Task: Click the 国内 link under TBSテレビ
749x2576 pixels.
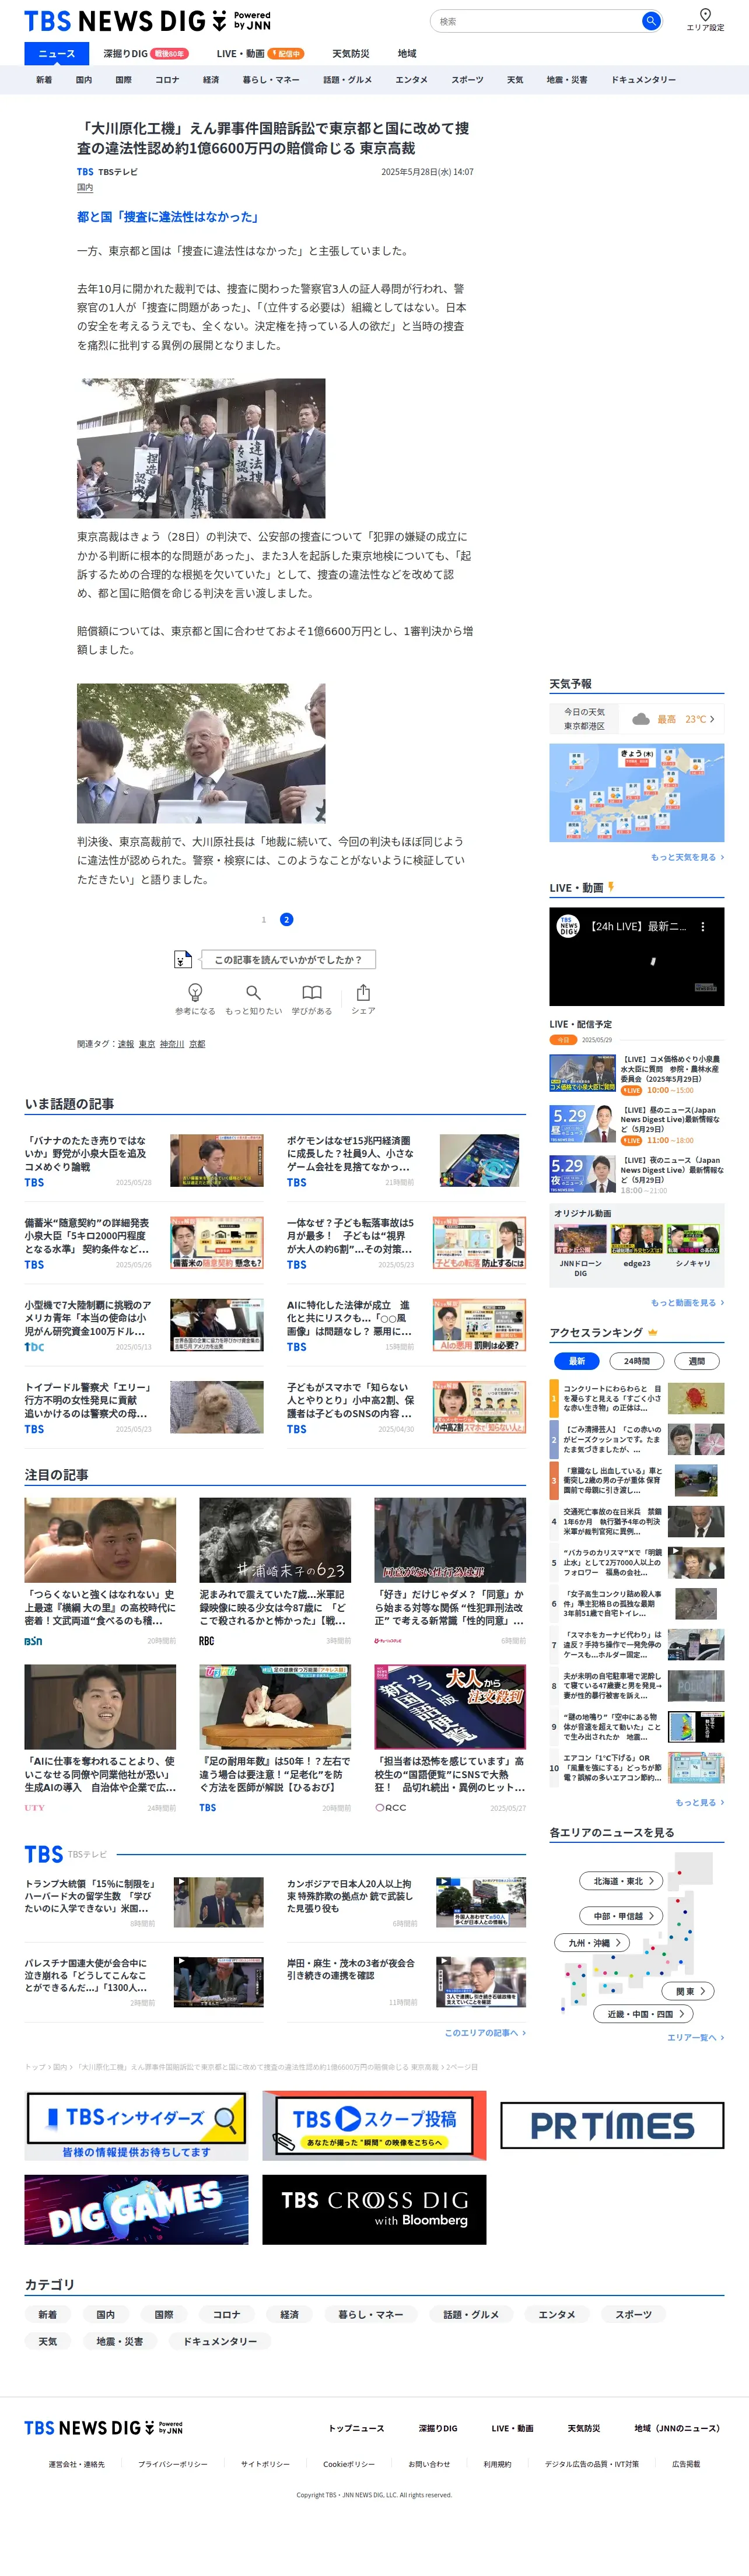Action: tap(85, 187)
